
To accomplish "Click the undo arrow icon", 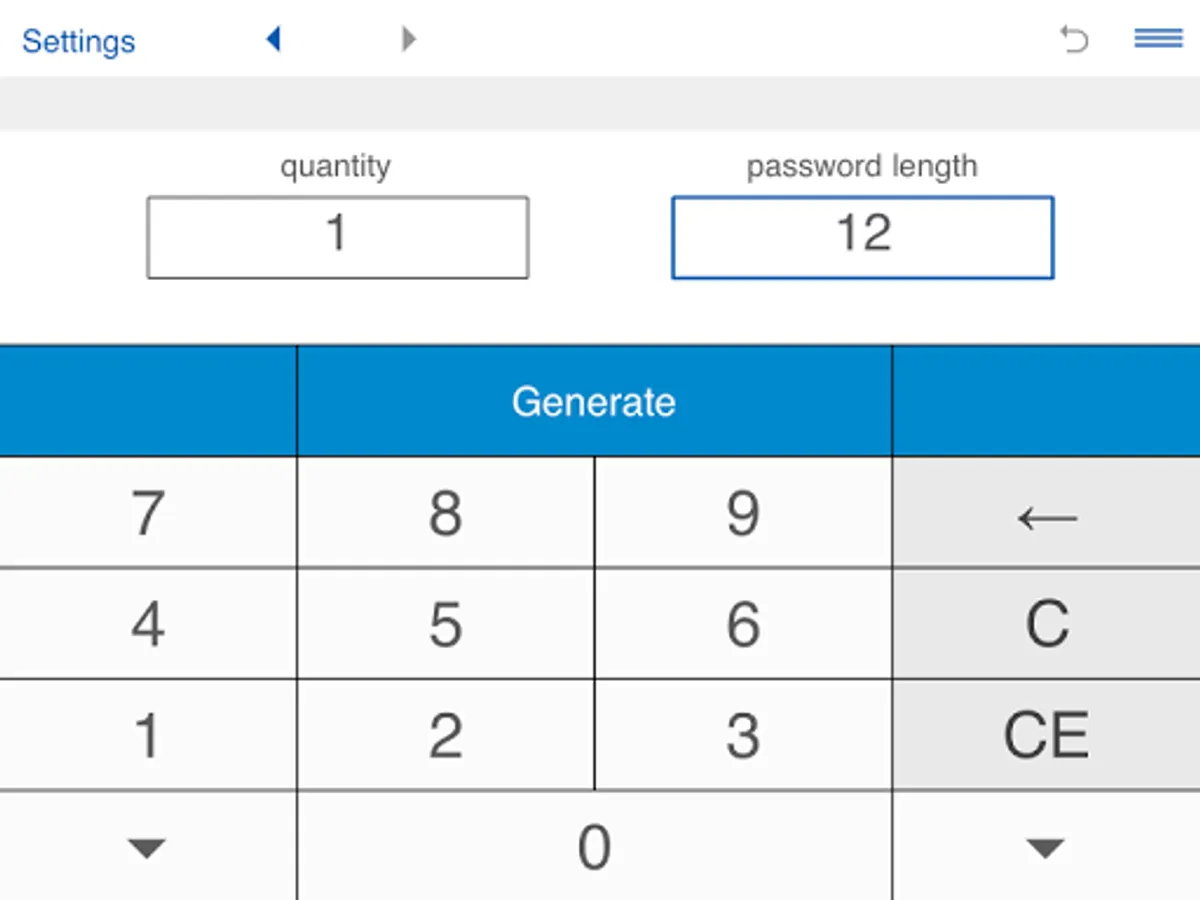I will [1074, 39].
